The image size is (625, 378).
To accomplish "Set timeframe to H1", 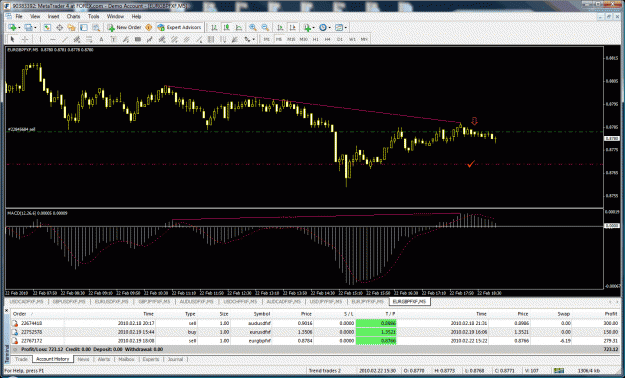I will [316, 39].
